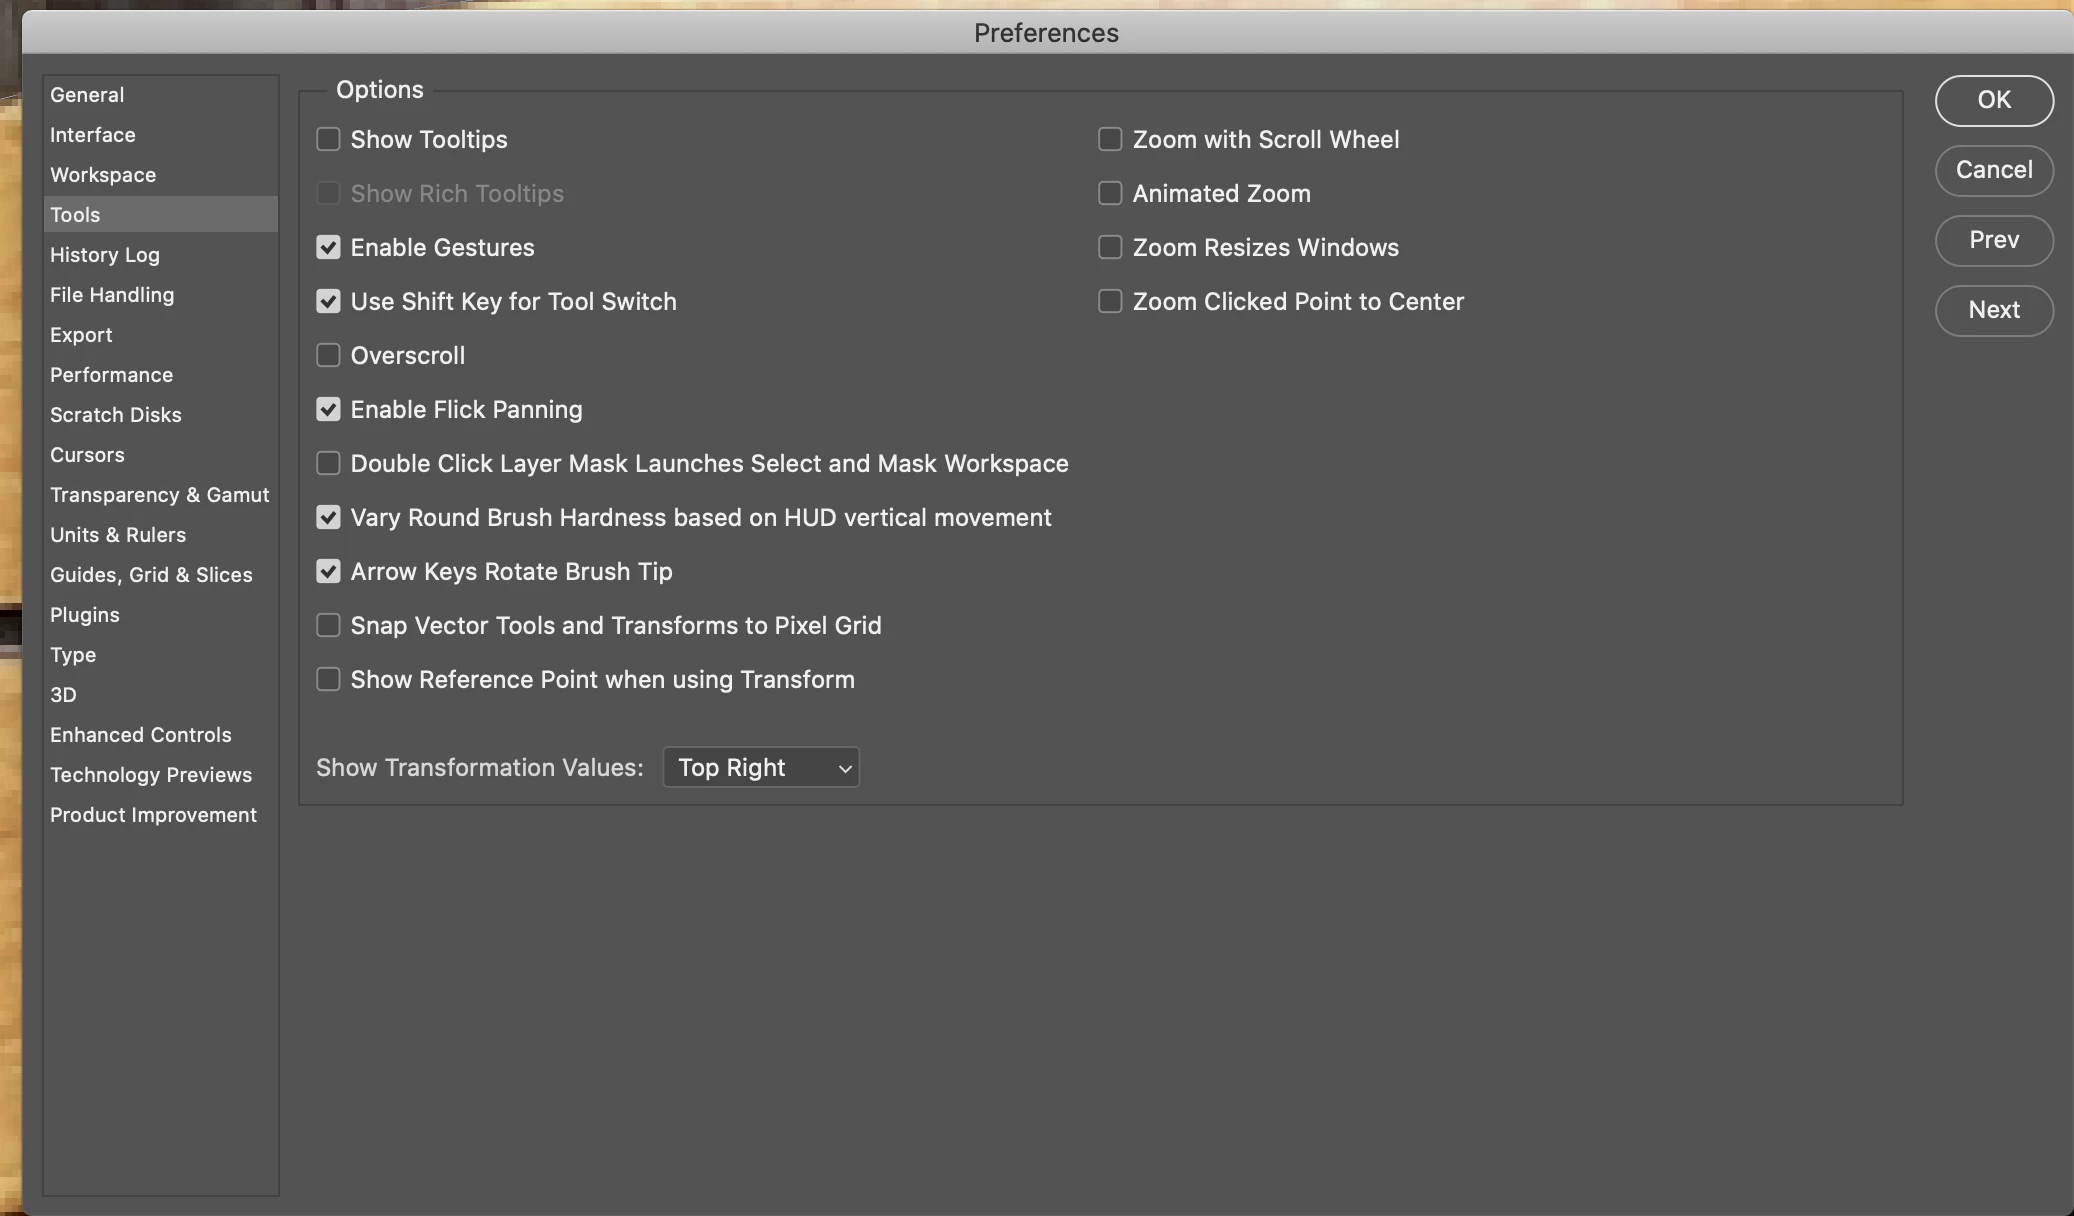Screen dimensions: 2074x1216
Task: Click the OK button
Action: coord(1993,100)
